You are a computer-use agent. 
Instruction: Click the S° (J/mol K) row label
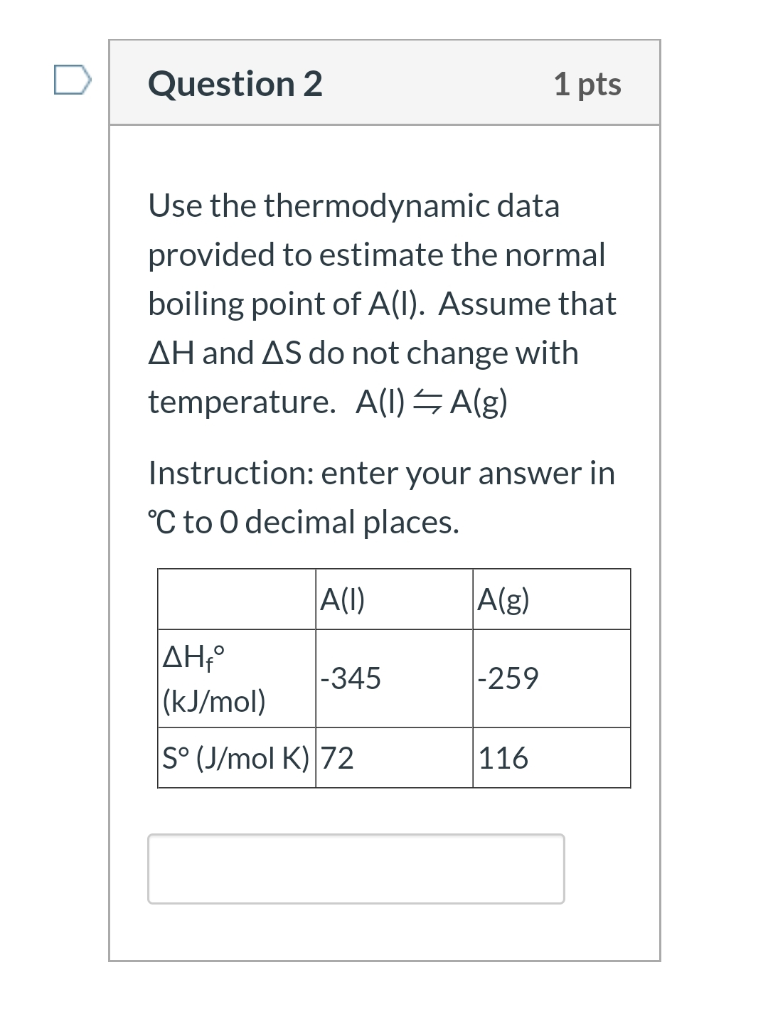click(236, 758)
